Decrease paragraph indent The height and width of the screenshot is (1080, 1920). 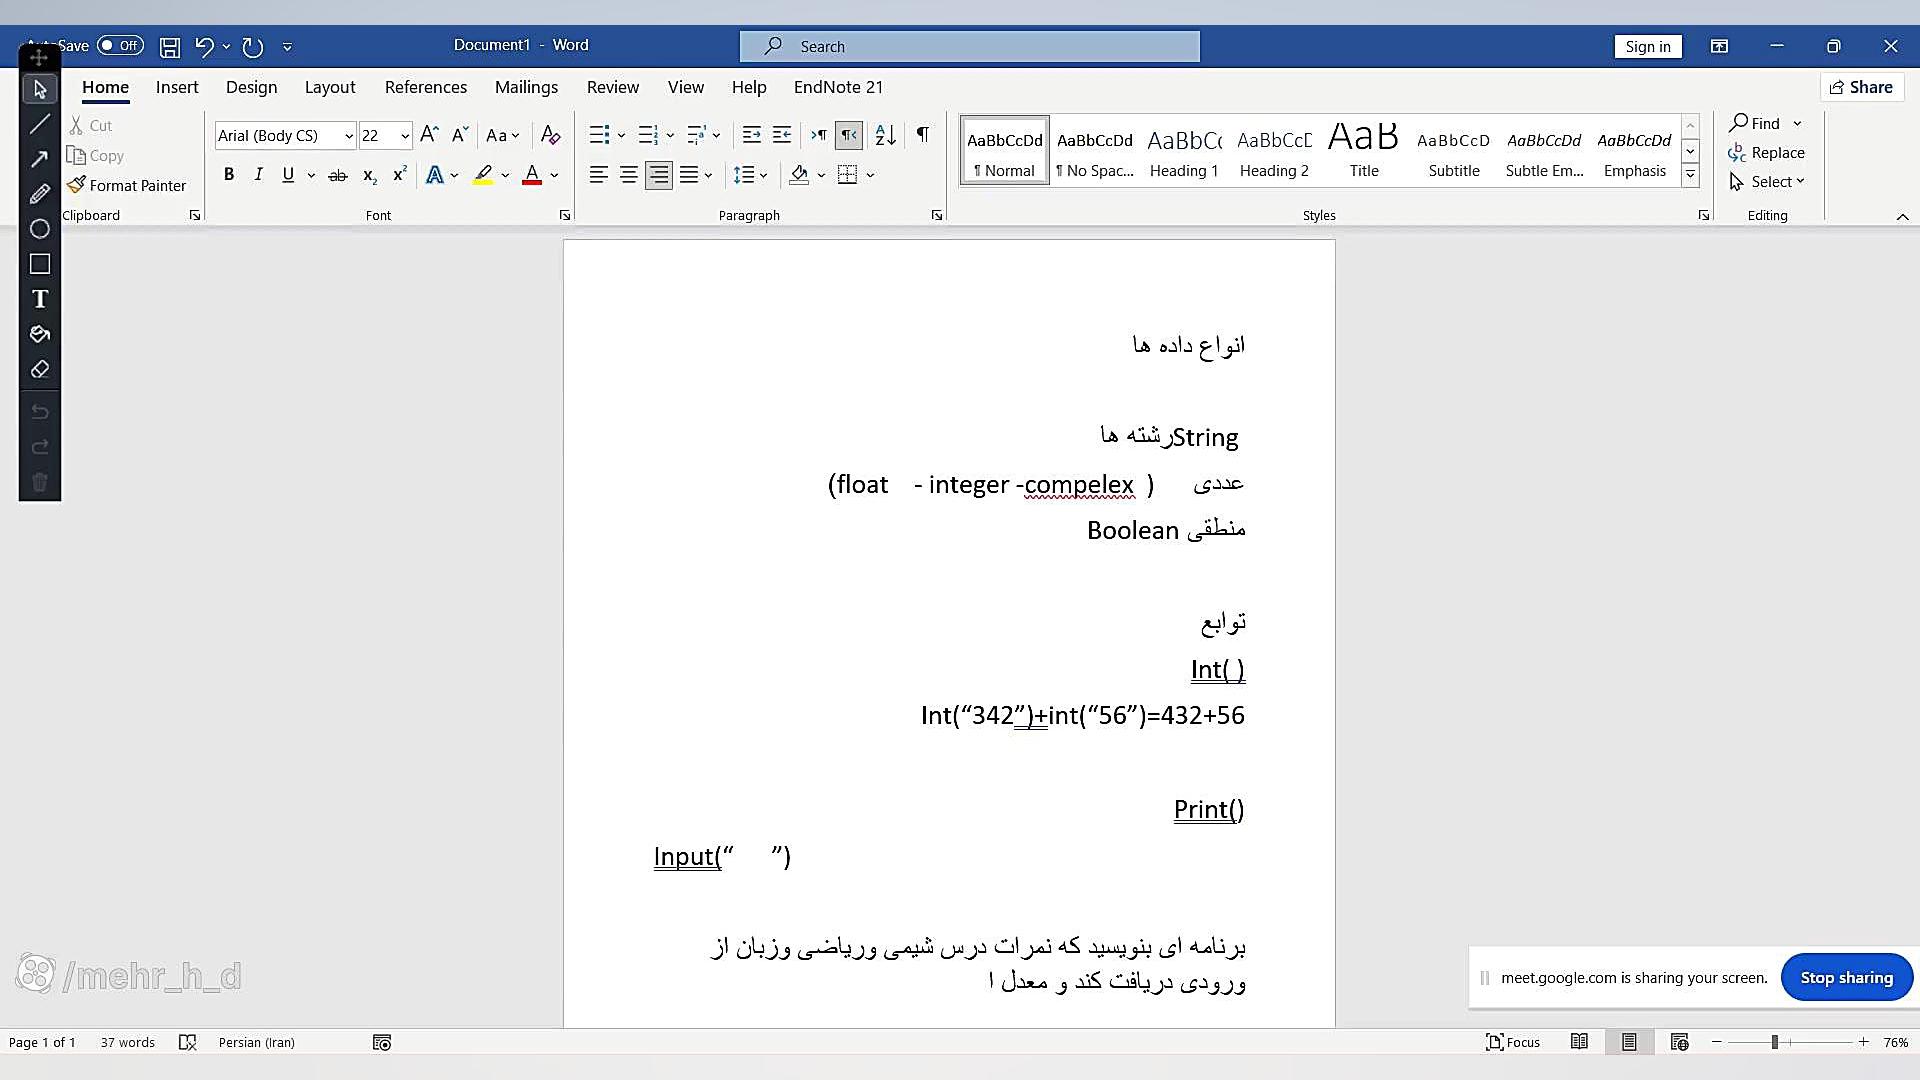click(751, 135)
